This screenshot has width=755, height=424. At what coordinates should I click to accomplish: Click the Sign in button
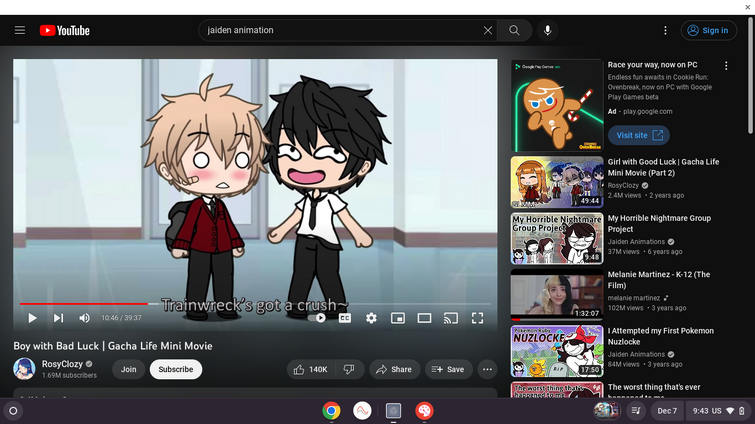[x=708, y=30]
